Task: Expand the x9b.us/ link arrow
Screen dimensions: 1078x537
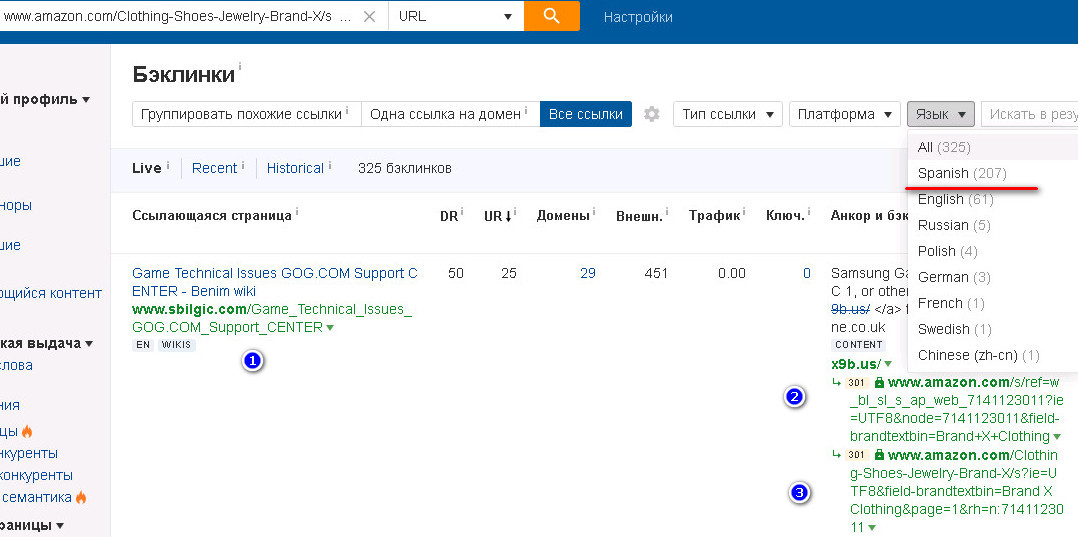Action: (888, 364)
